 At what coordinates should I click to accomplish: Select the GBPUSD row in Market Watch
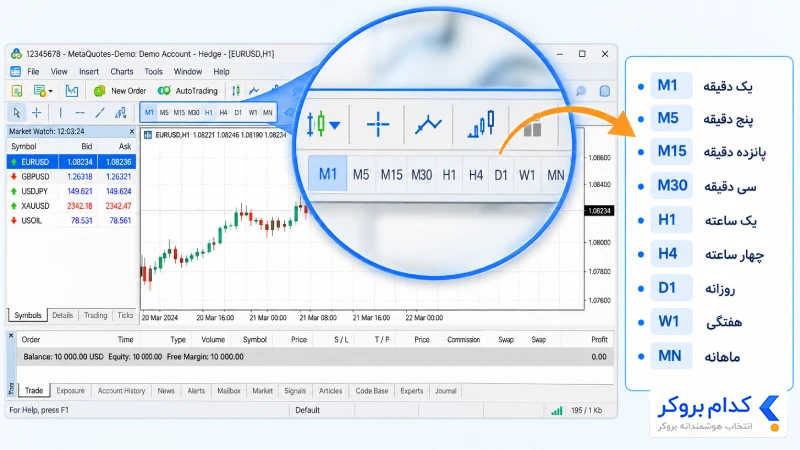(x=71, y=177)
